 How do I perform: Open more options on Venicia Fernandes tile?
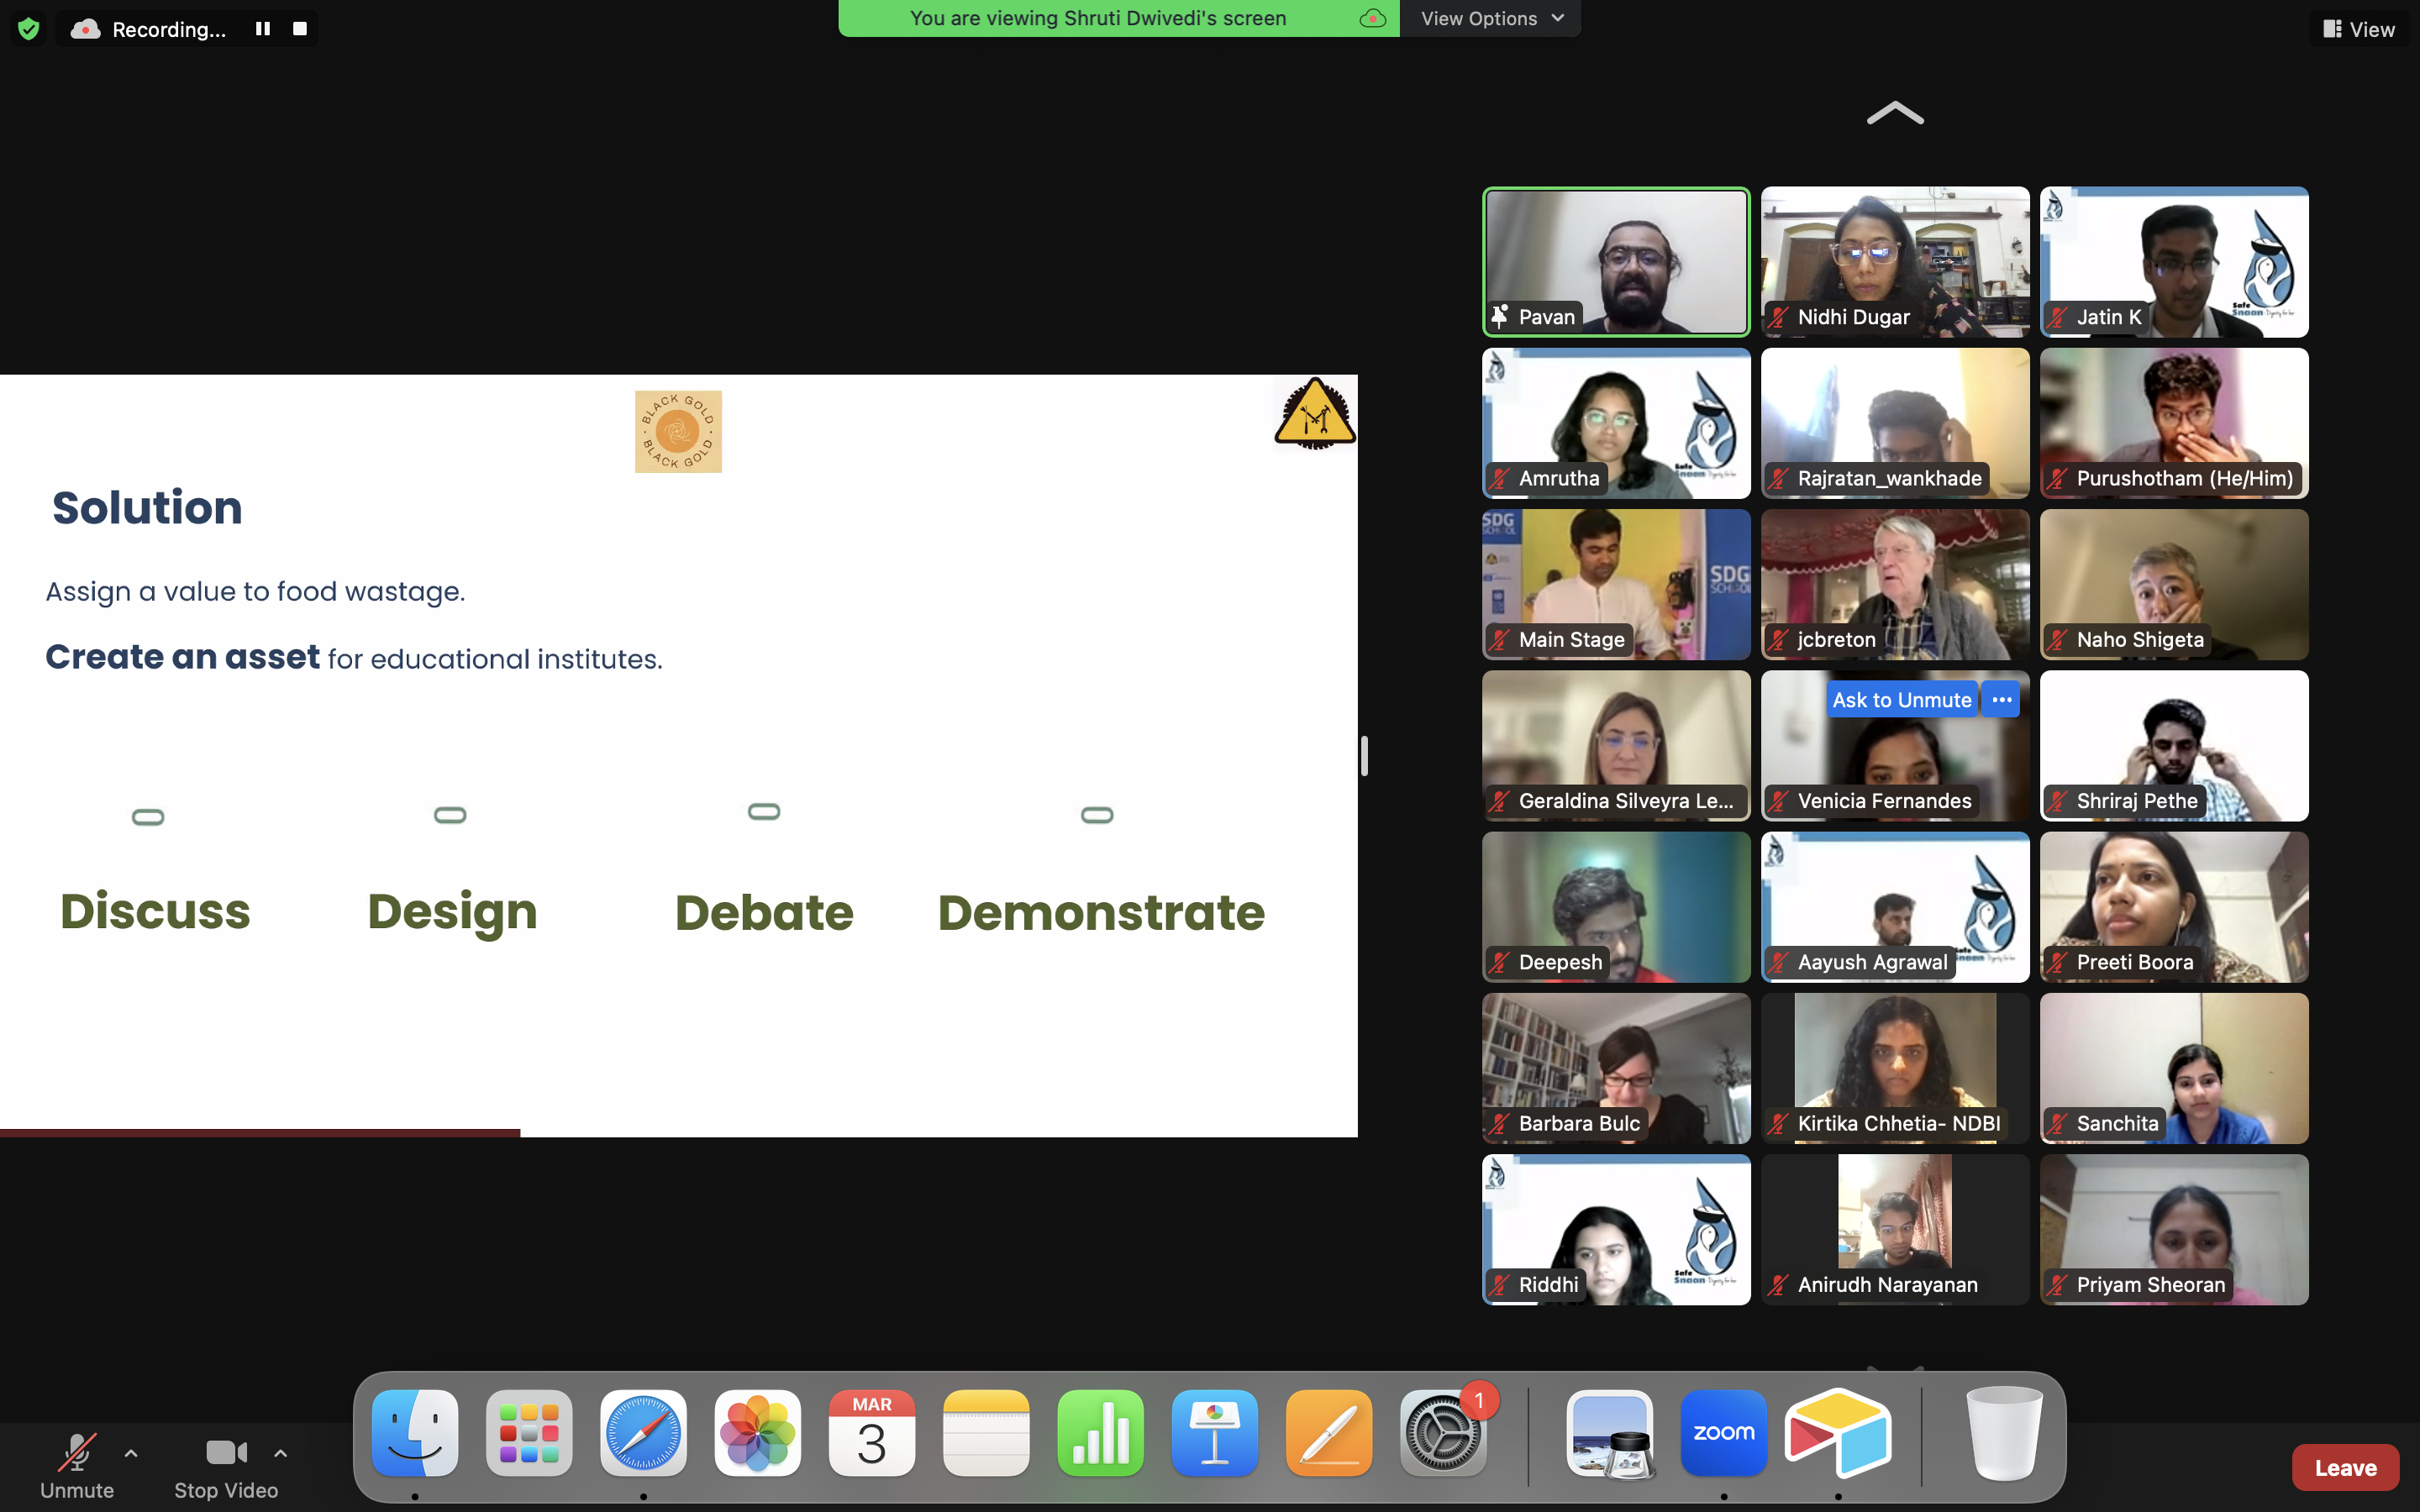point(2001,700)
